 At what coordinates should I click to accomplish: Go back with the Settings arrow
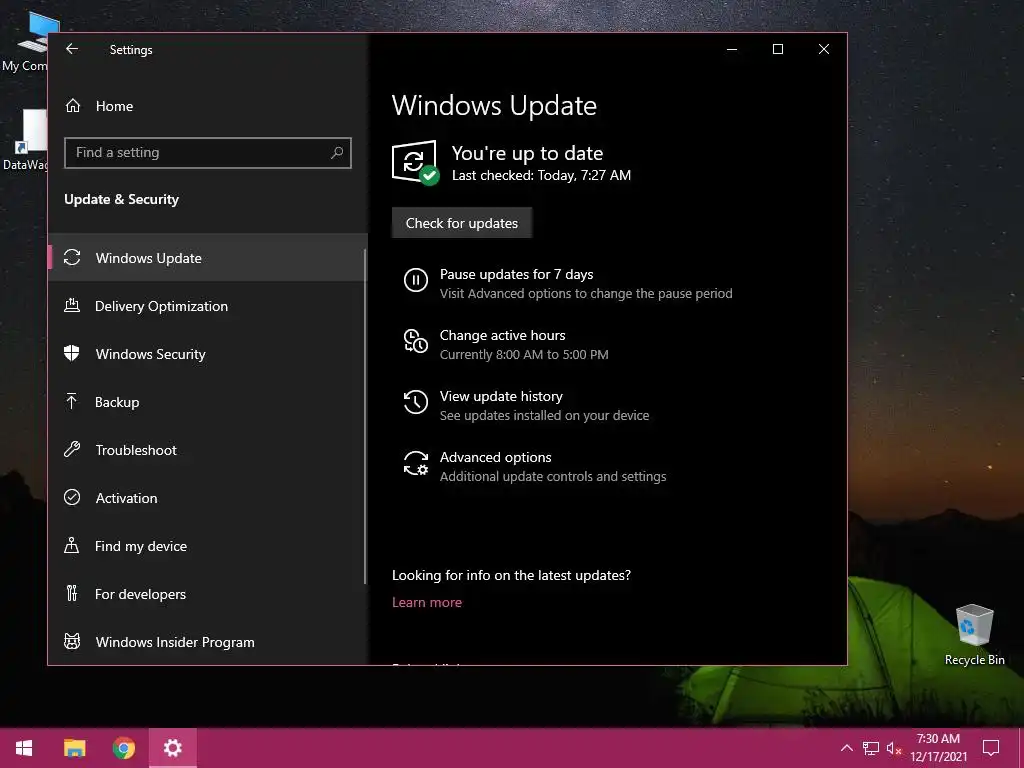72,49
